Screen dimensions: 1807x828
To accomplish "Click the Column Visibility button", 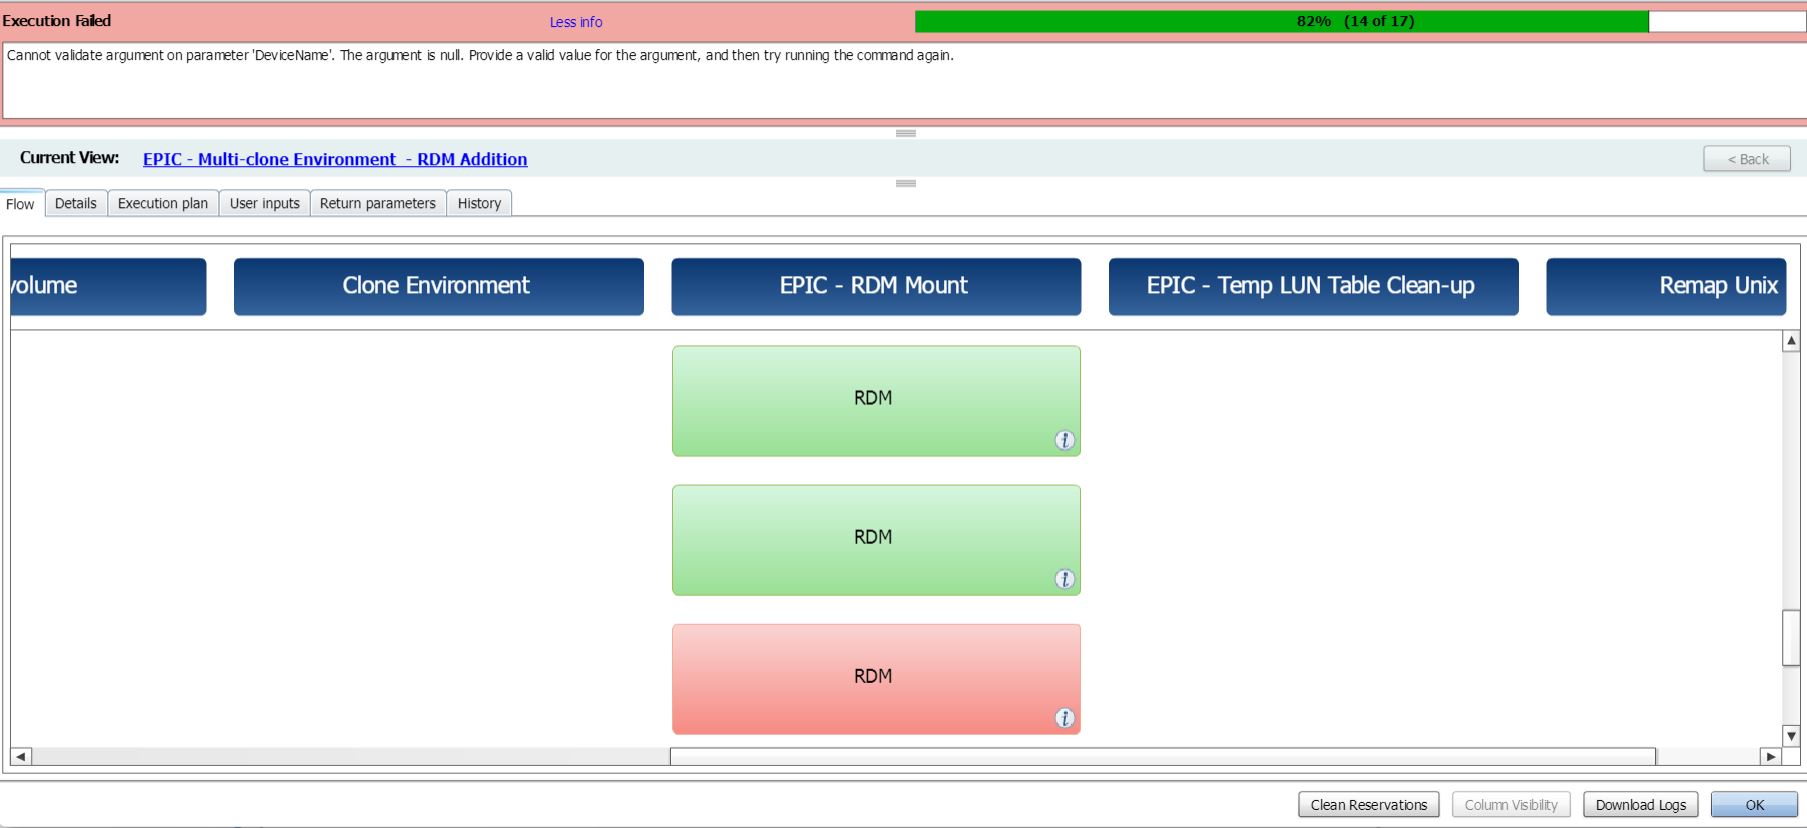I will [1511, 805].
